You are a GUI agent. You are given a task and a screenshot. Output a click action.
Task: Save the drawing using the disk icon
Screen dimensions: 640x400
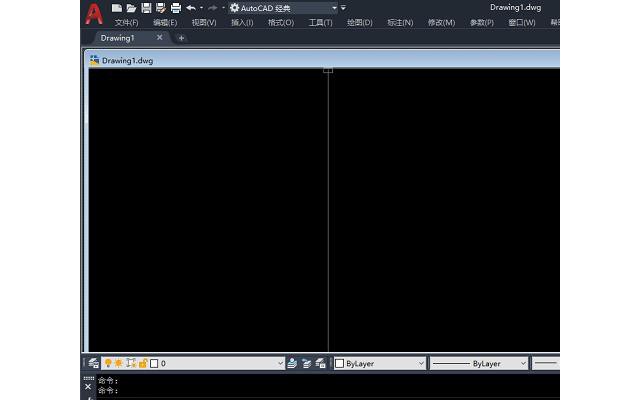[146, 8]
